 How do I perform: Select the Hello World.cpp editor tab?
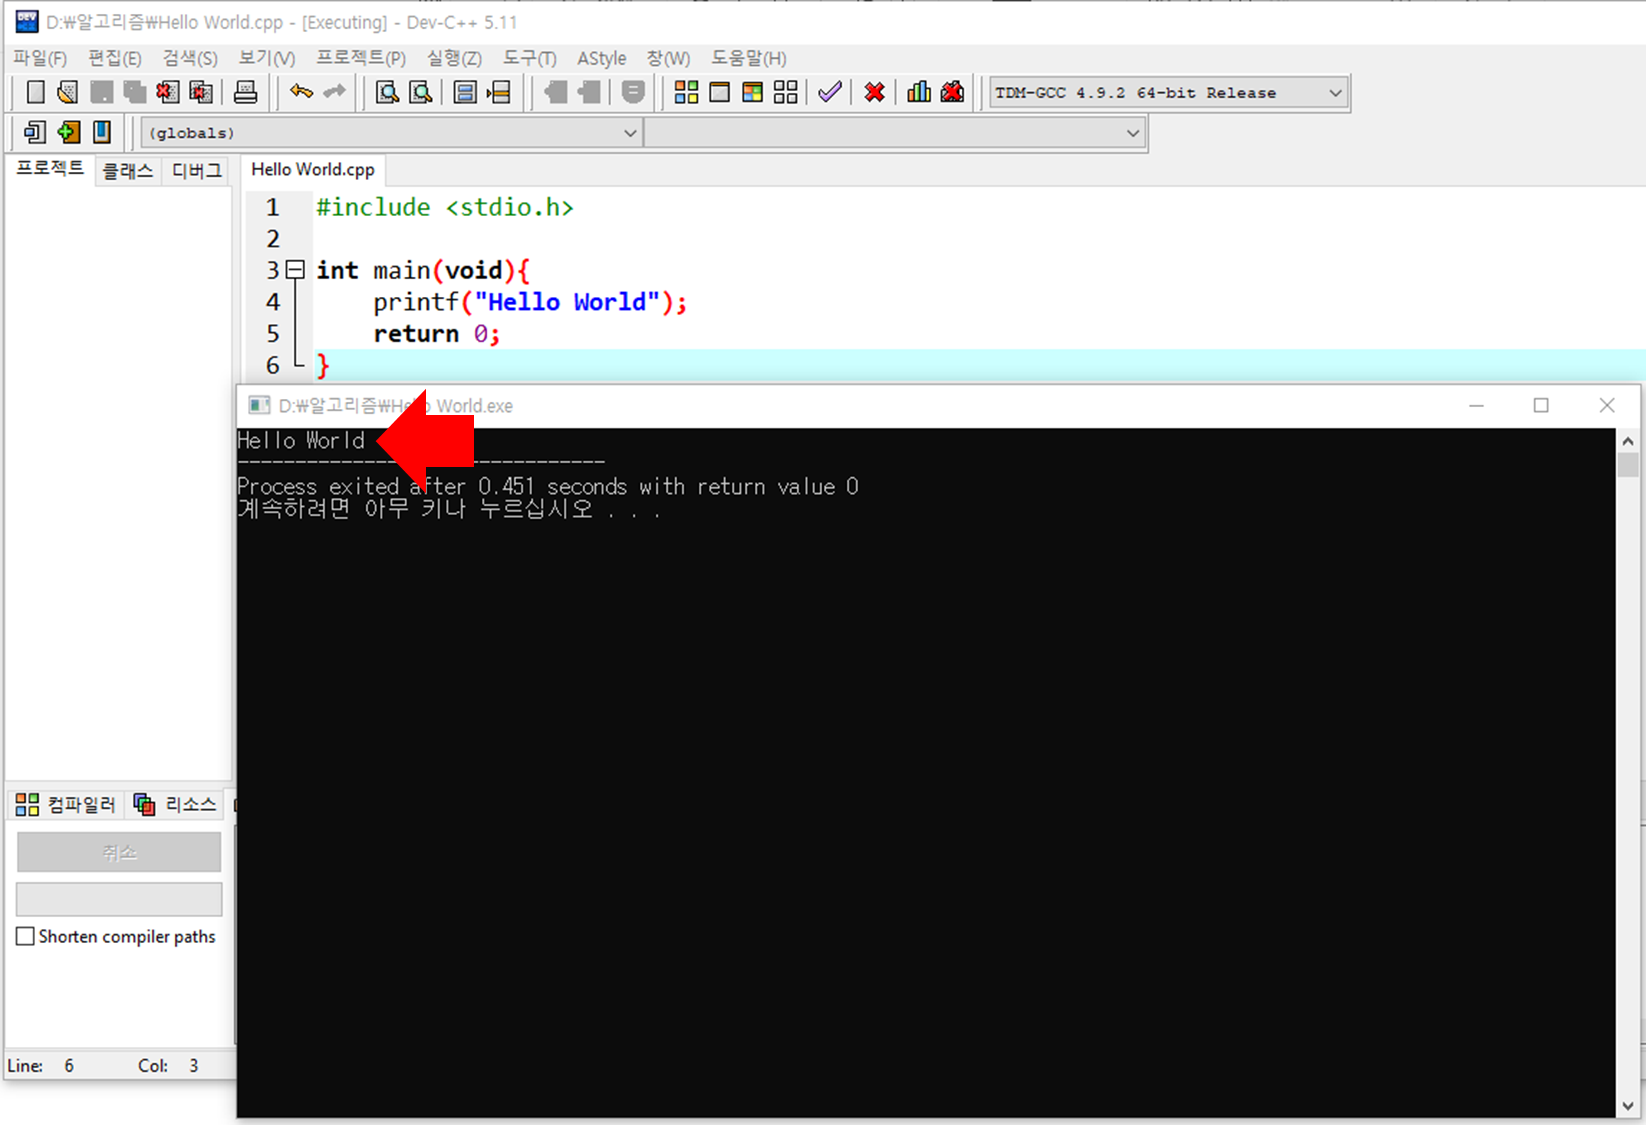click(313, 170)
